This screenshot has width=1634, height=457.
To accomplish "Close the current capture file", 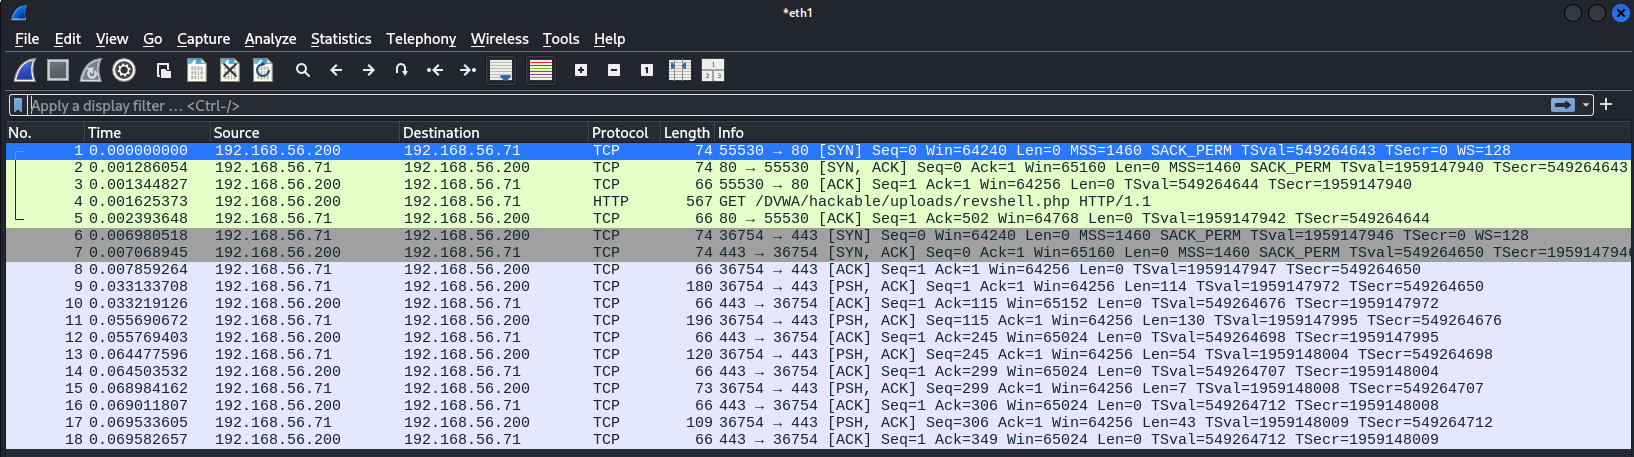I will click(230, 70).
